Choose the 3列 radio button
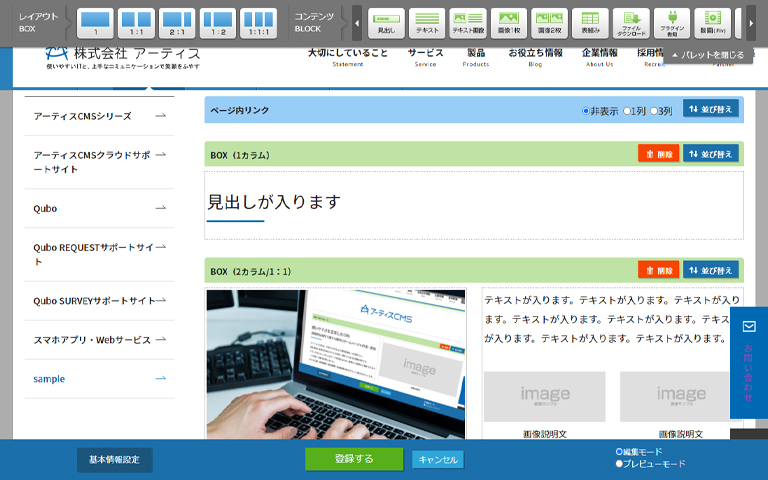Viewport: 768px width, 480px height. click(655, 111)
